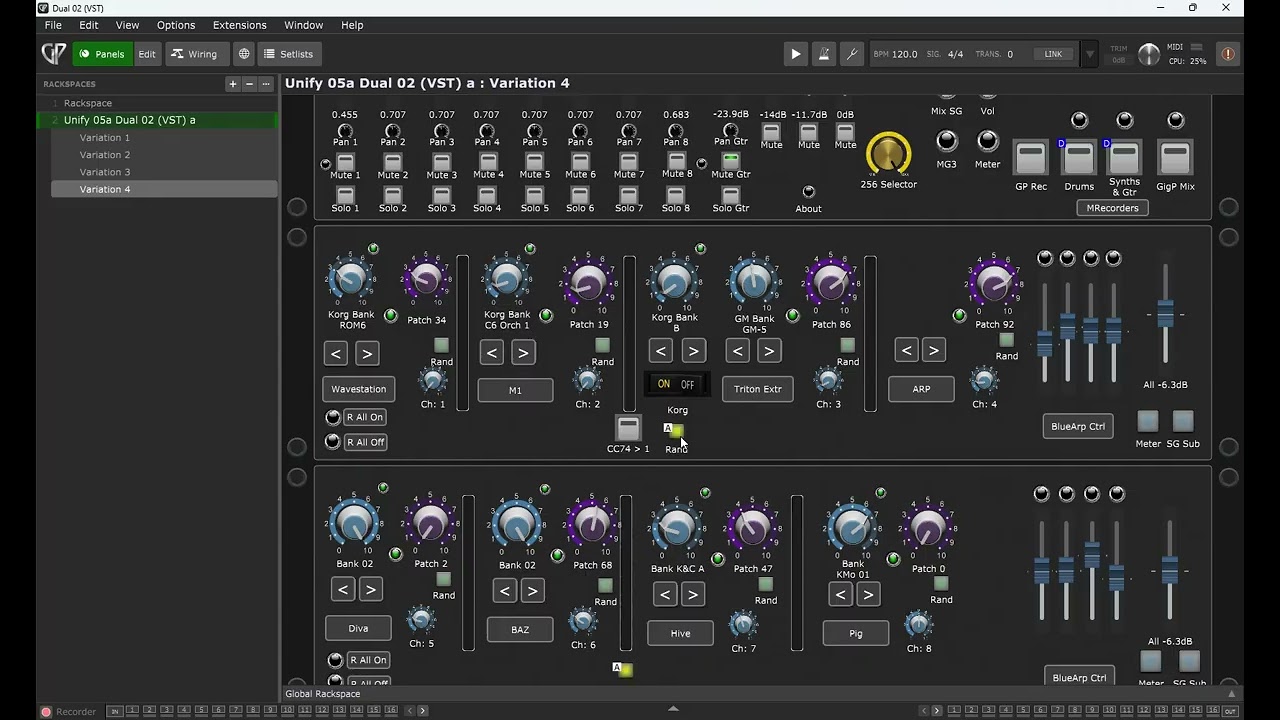Toggle the Solo 1 switch
Viewport: 1280px width, 720px height.
[x=345, y=195]
